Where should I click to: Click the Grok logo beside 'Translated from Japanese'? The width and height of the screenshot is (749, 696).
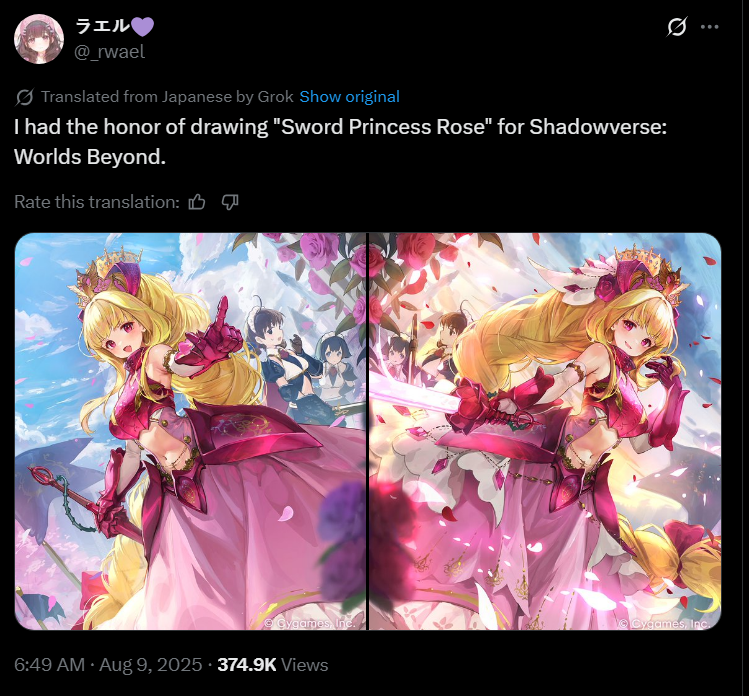coord(24,97)
